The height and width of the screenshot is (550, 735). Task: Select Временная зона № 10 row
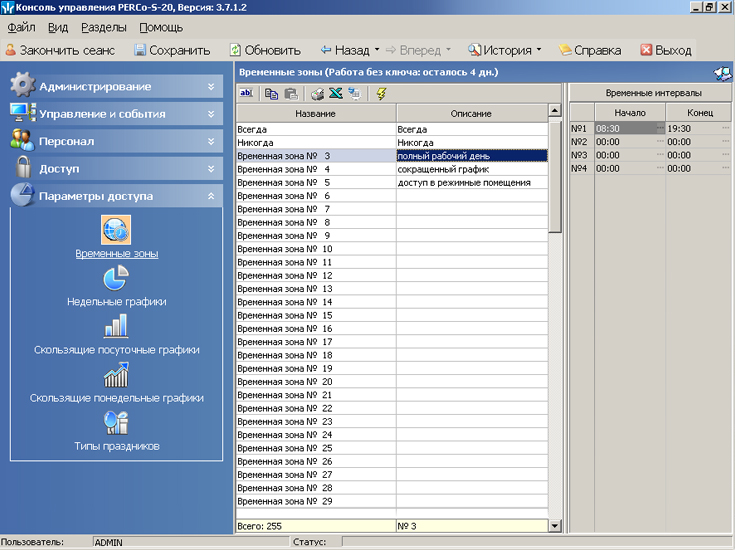tap(316, 249)
